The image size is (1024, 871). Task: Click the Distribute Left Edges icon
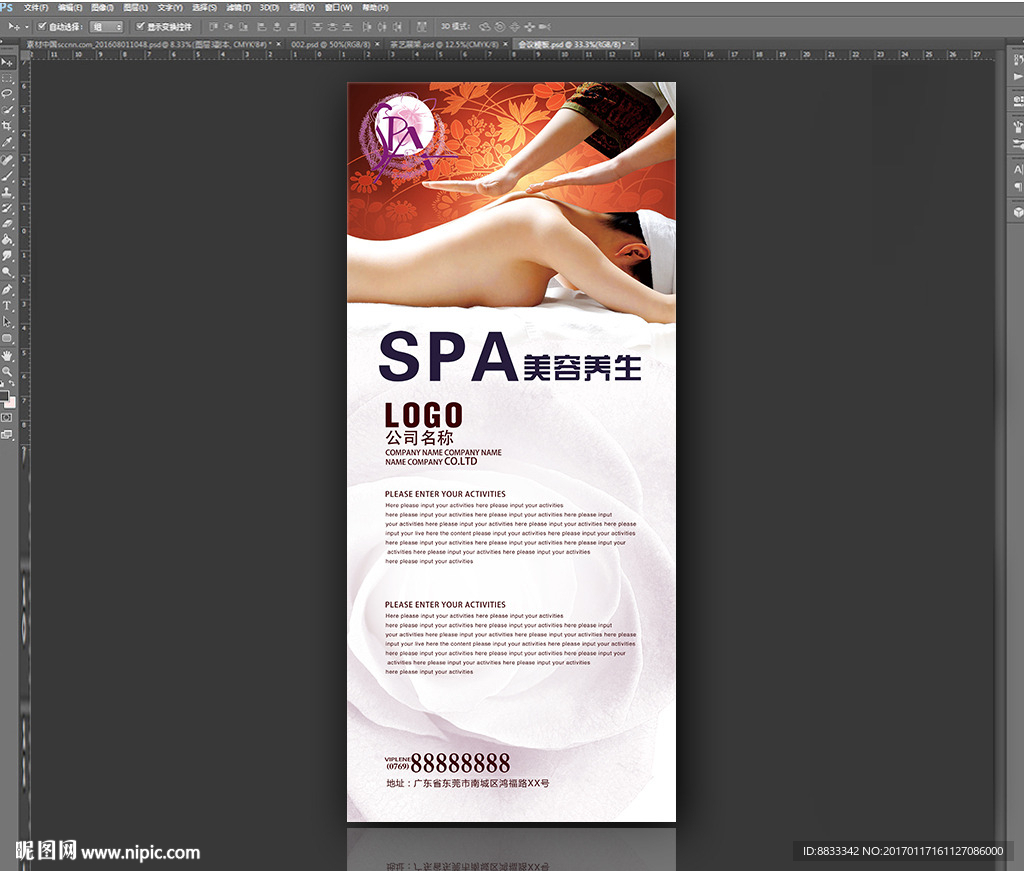pyautogui.click(x=366, y=27)
